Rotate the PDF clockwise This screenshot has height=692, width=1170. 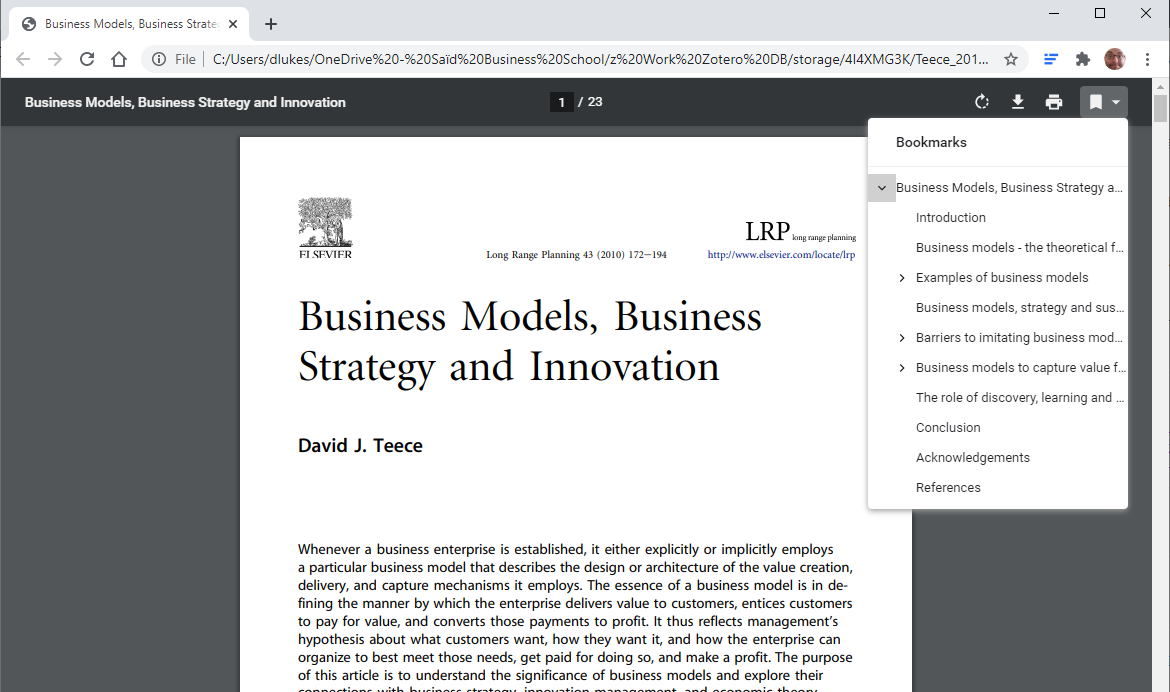[x=982, y=102]
